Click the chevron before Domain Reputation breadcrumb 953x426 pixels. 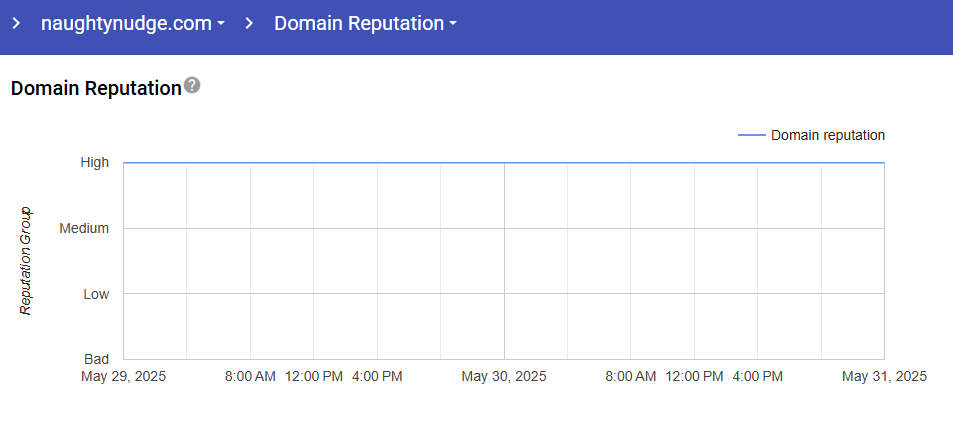[x=250, y=23]
